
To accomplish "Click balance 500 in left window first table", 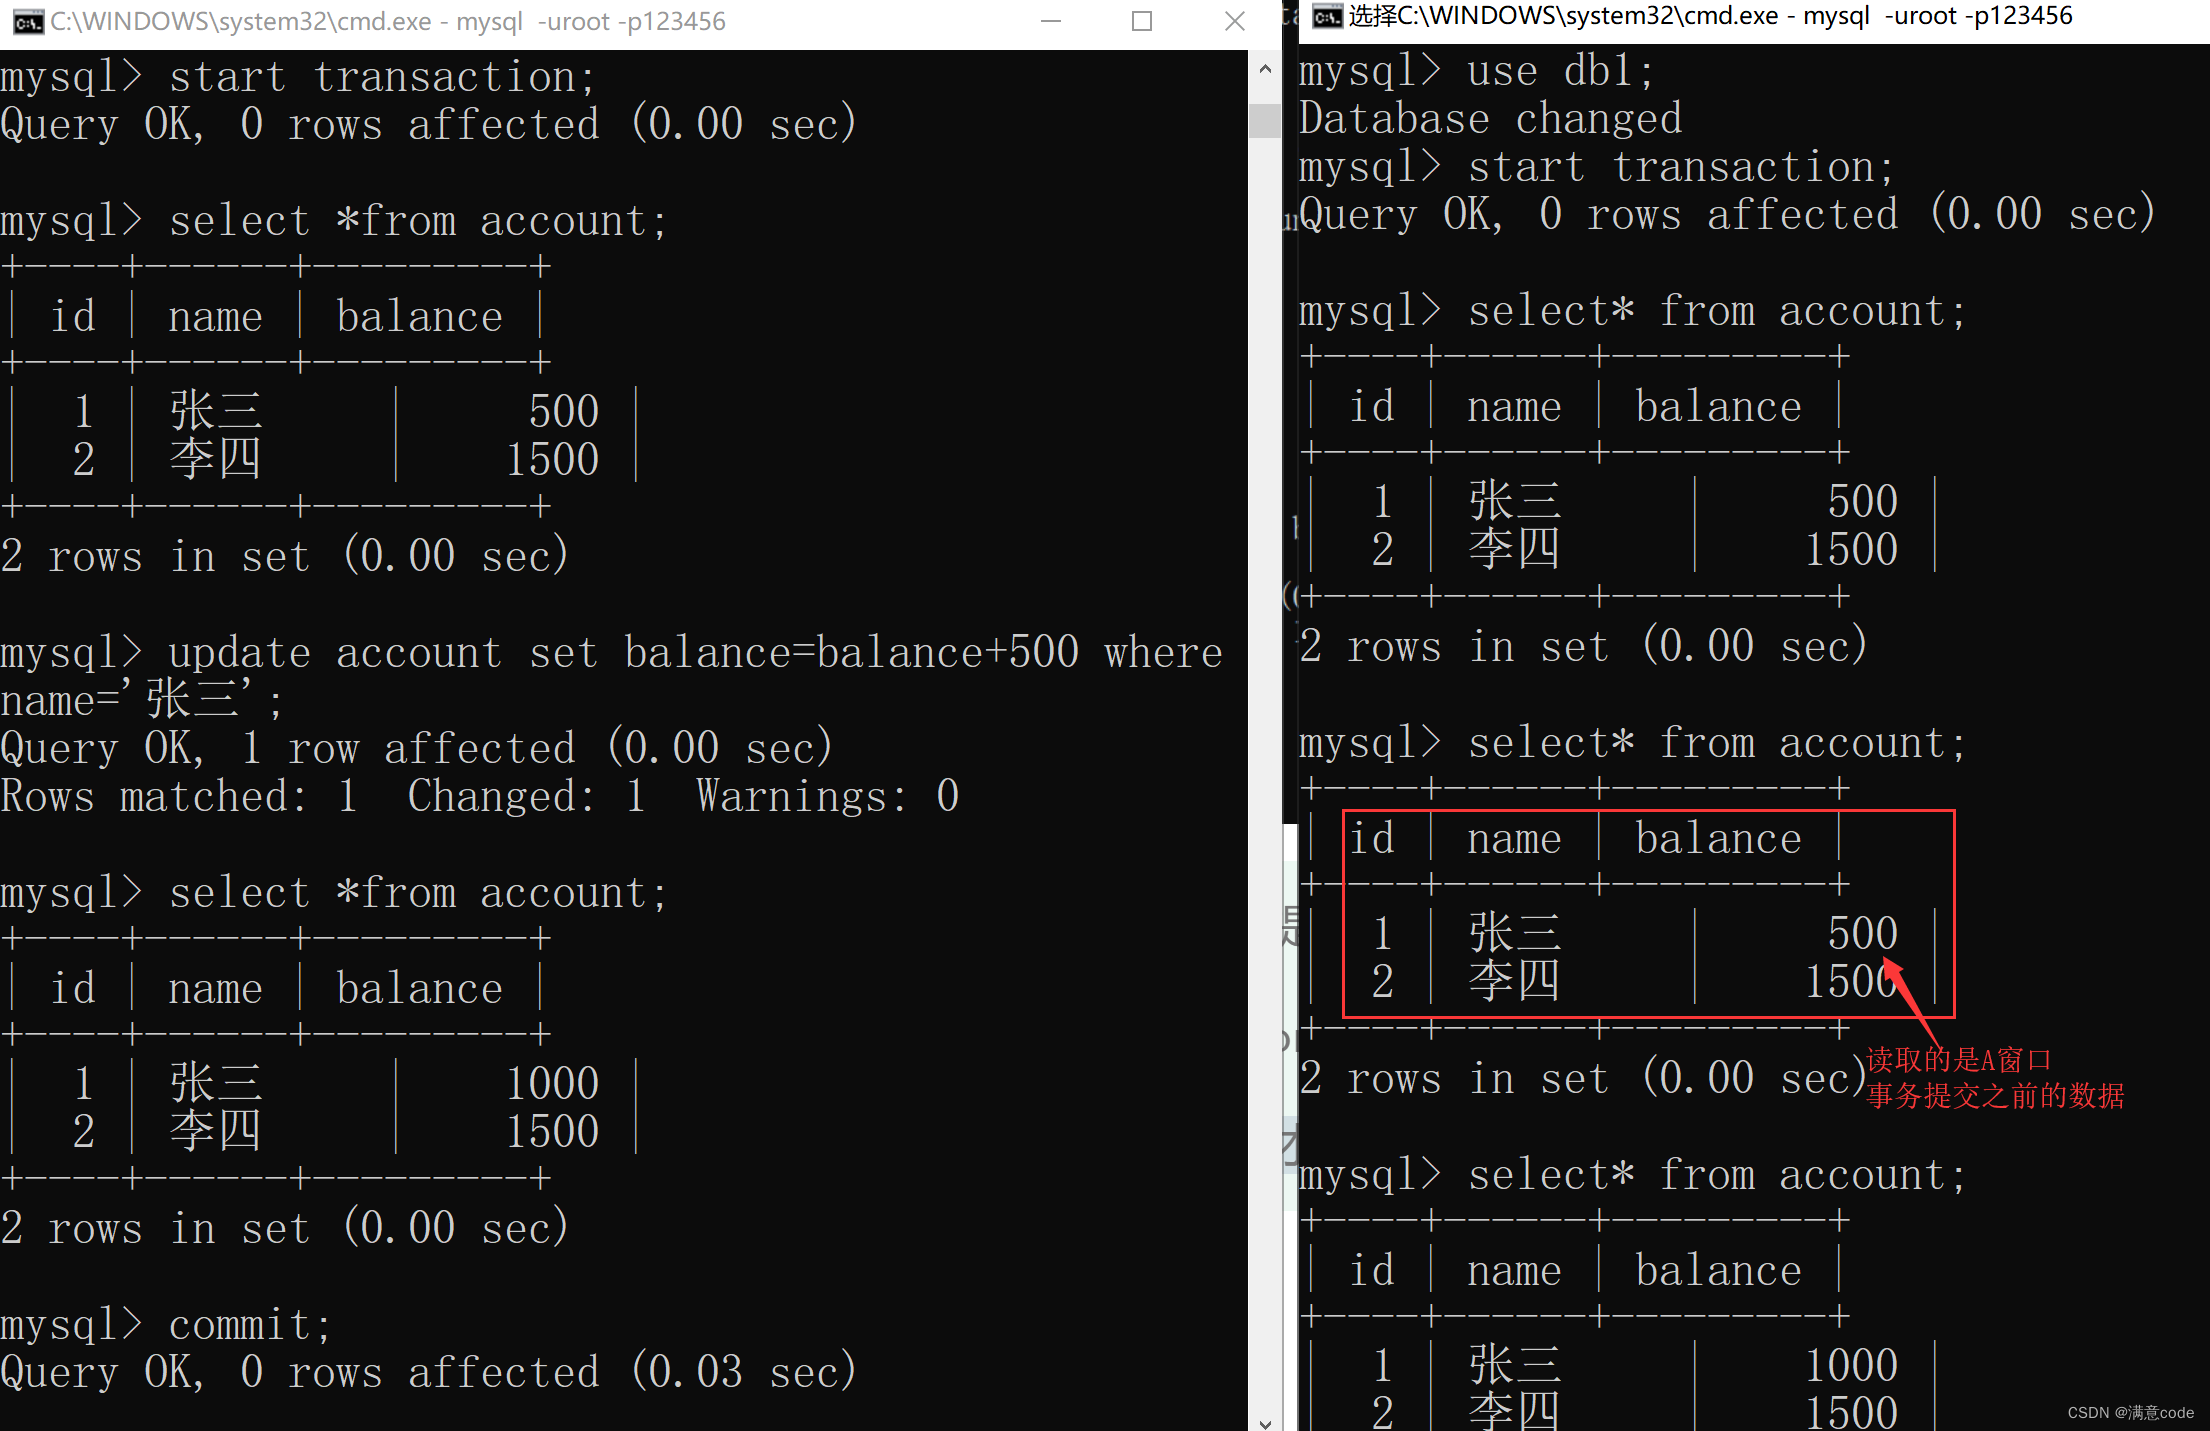I will 564,412.
